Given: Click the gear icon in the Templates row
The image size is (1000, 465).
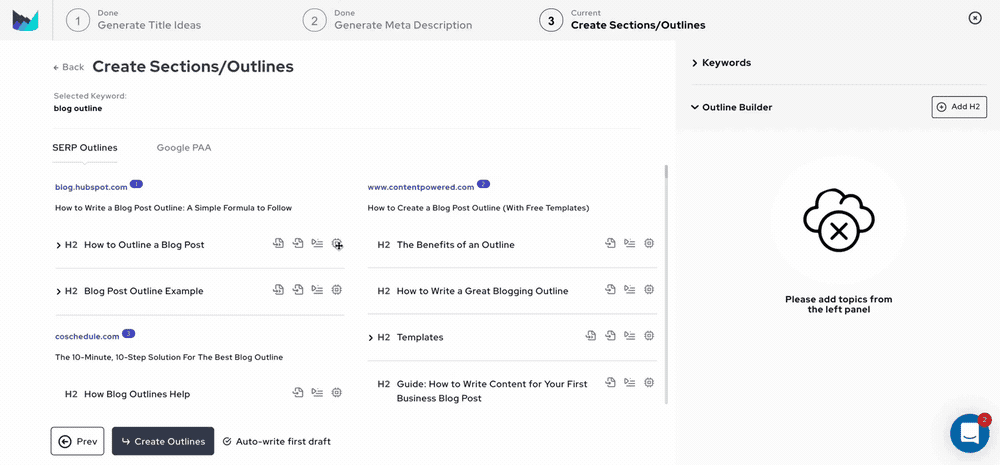Looking at the screenshot, I should (649, 336).
